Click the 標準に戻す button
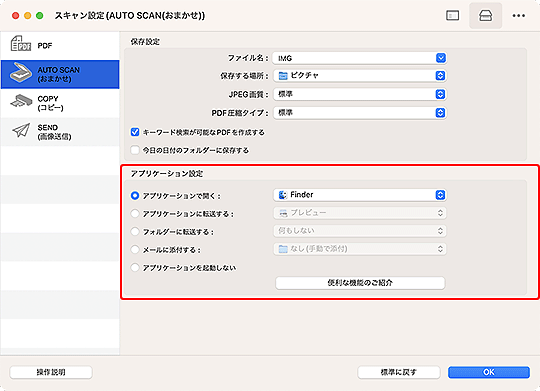Viewport: 540px width, 391px height. coord(398,372)
